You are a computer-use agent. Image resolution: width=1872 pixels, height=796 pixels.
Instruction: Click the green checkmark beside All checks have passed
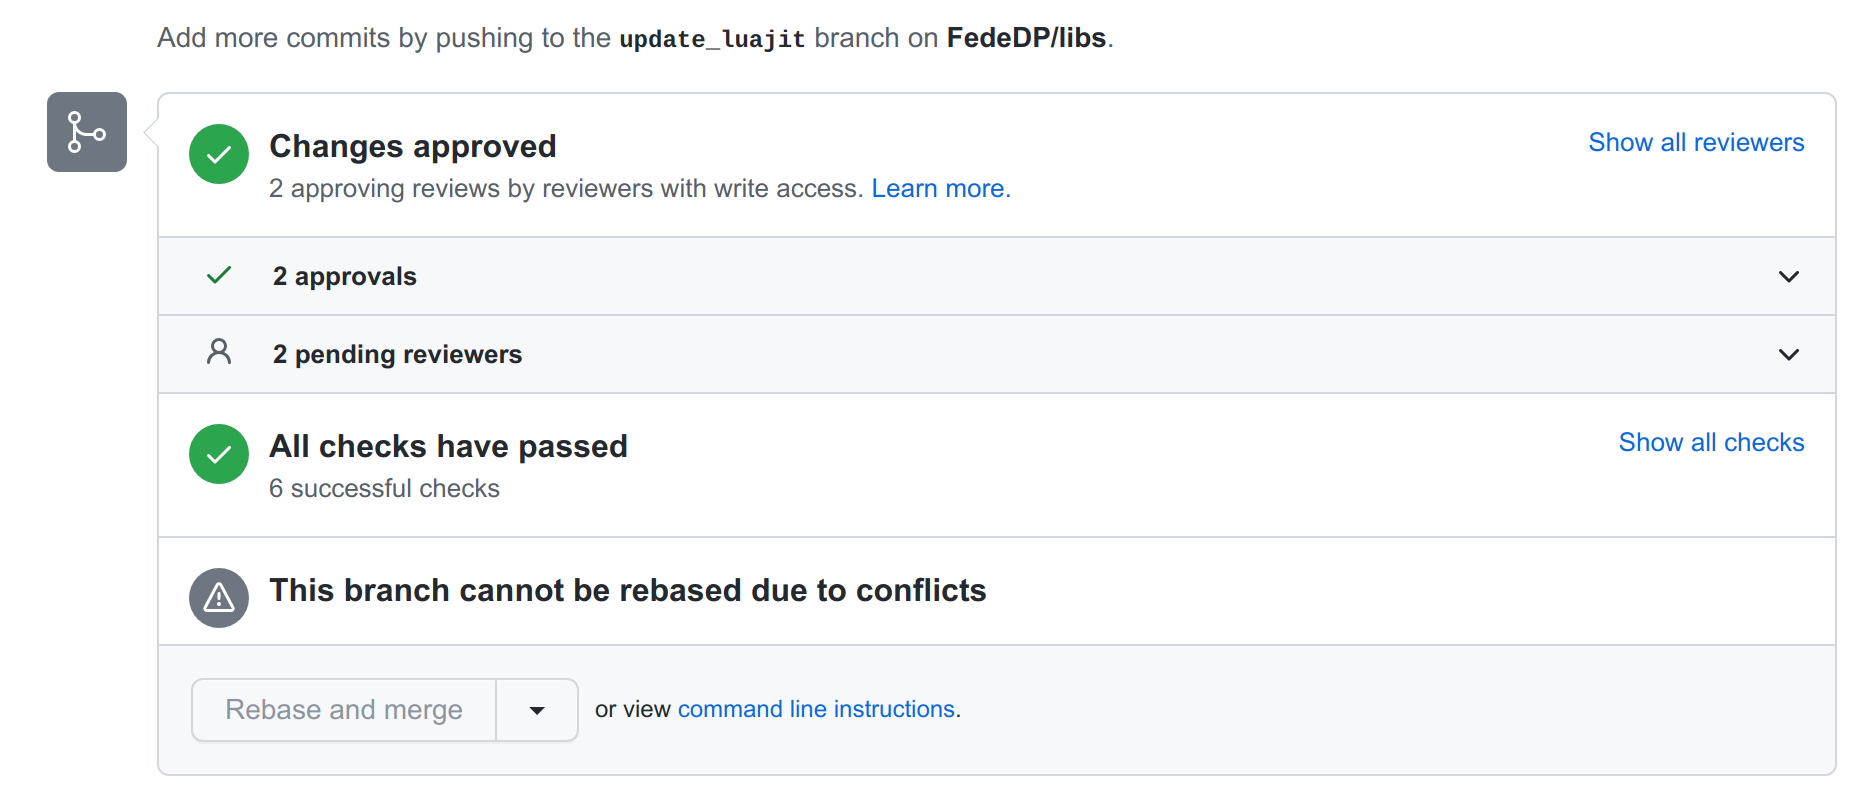[218, 454]
